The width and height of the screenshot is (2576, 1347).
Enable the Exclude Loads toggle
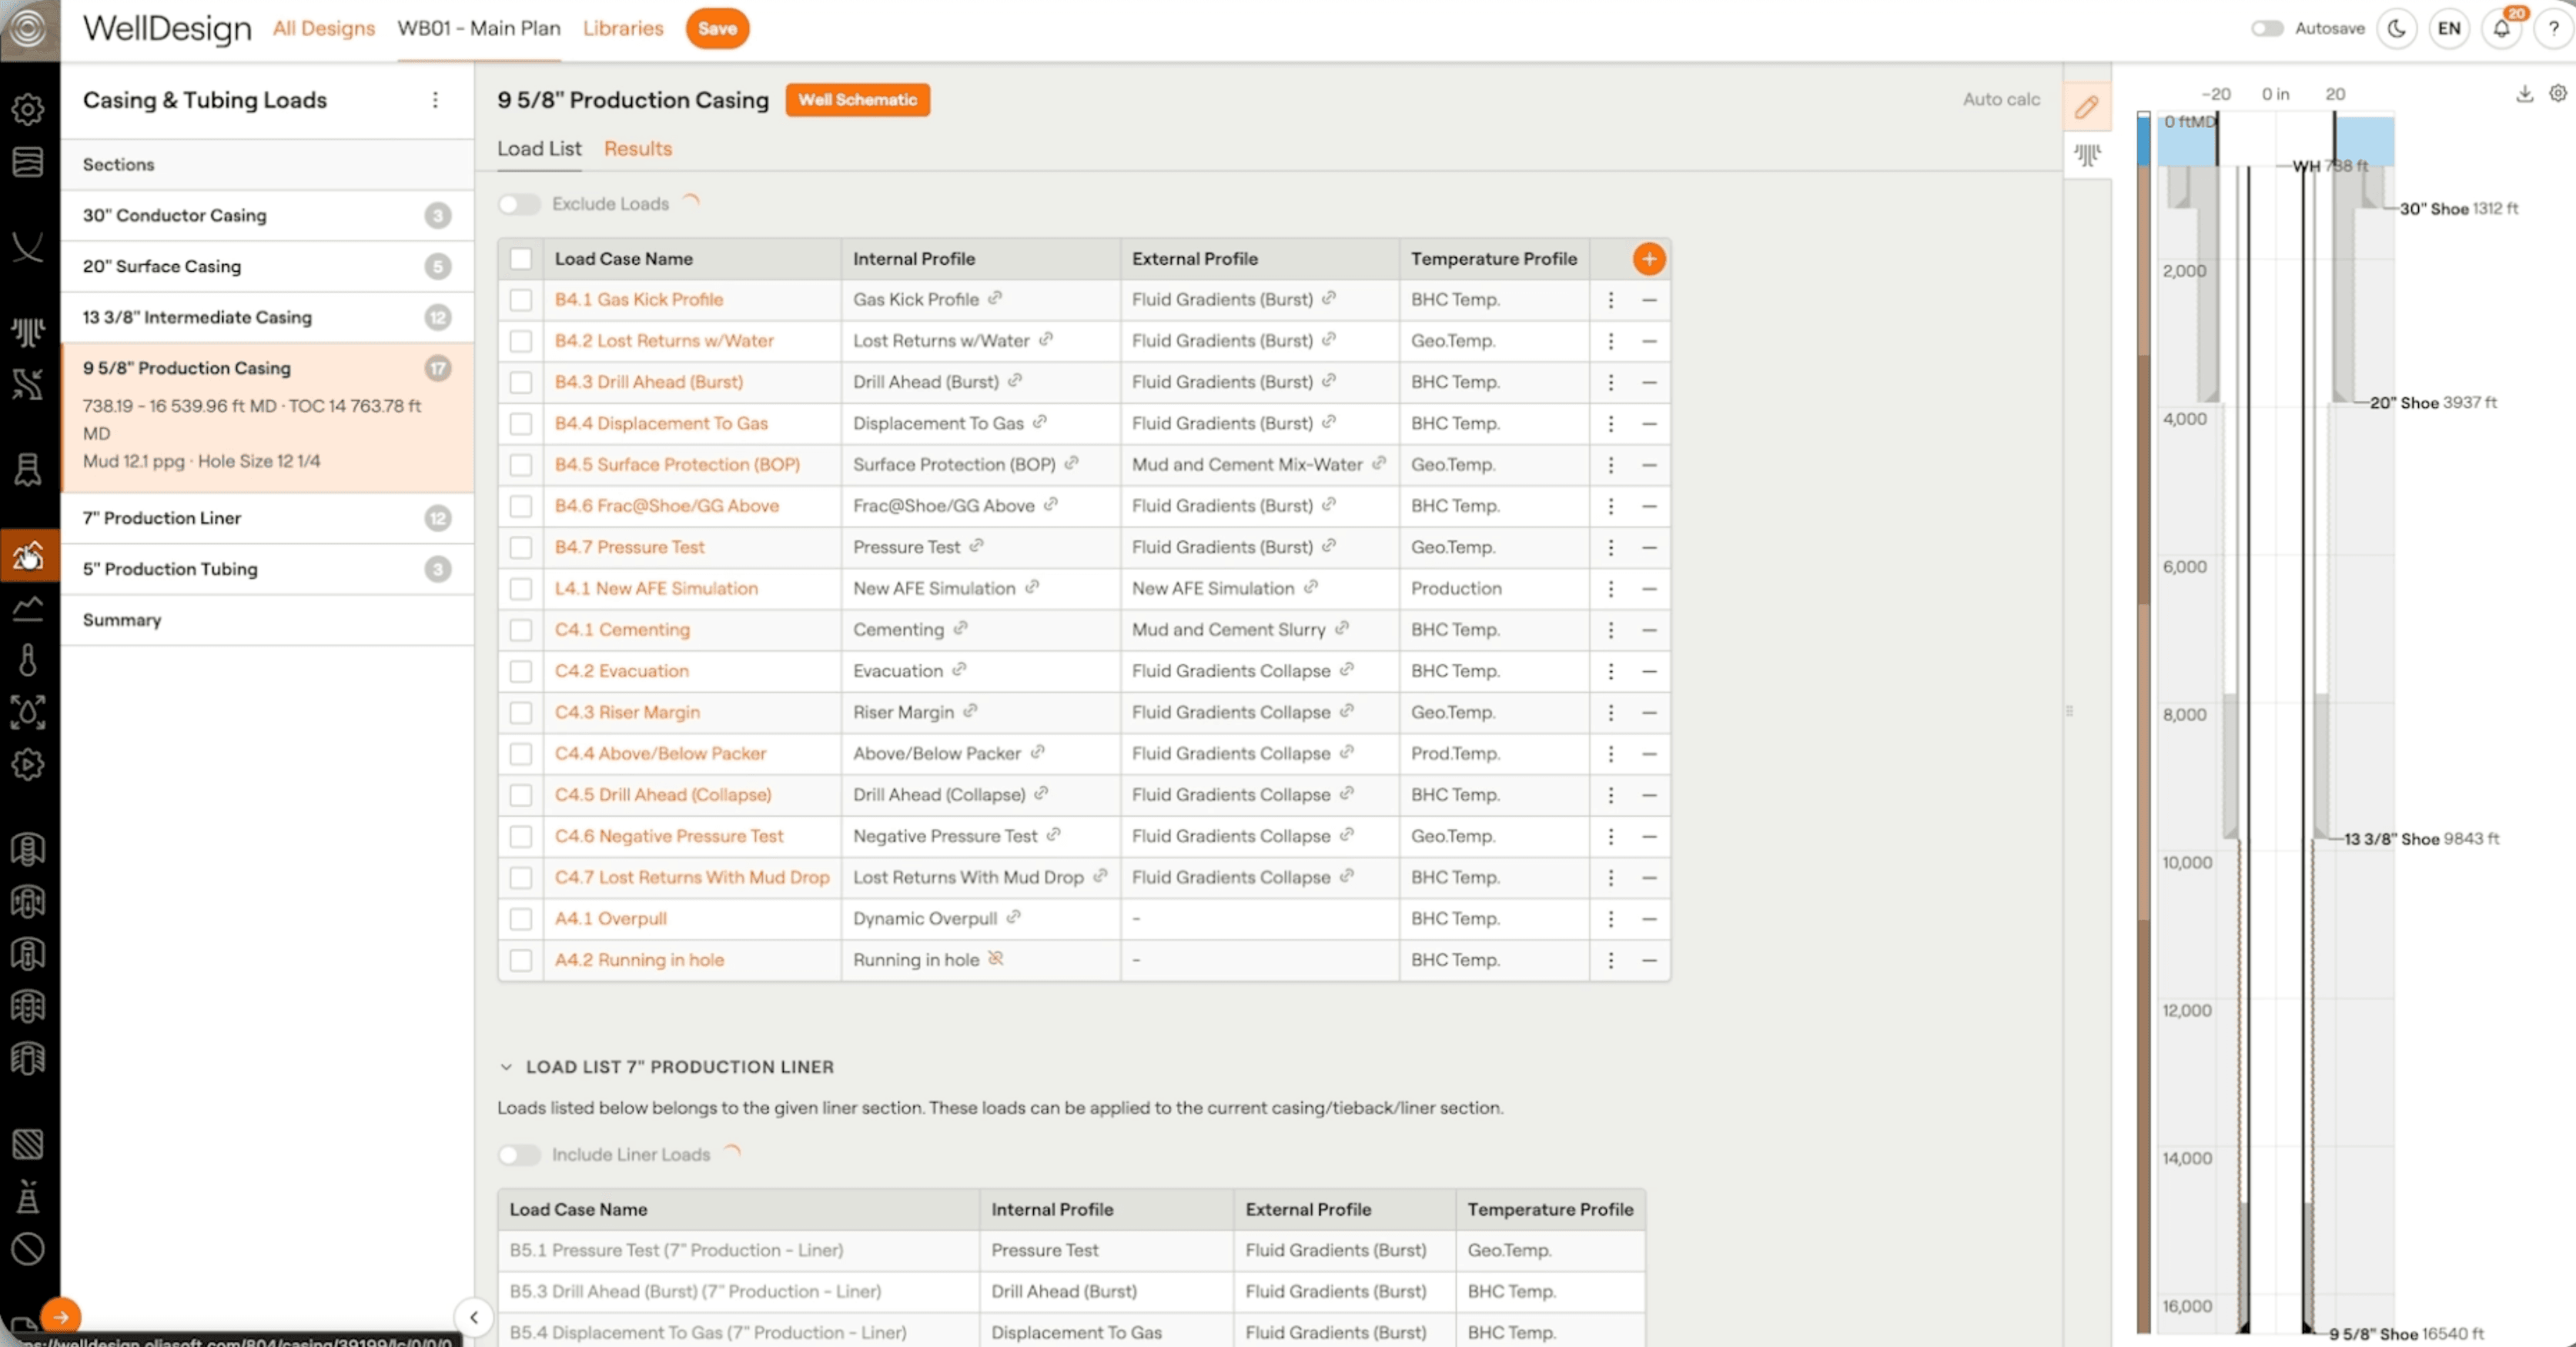tap(519, 204)
